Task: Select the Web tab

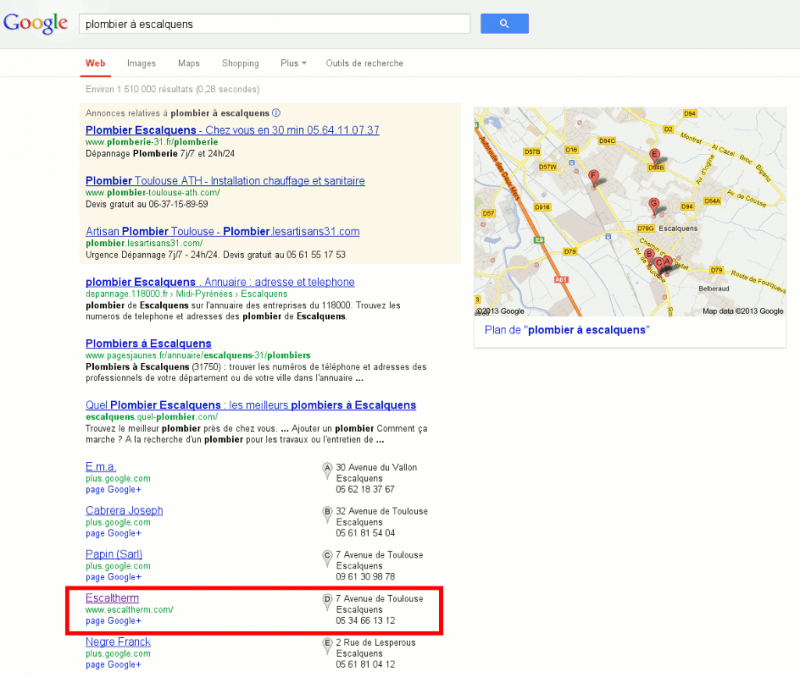Action: tap(95, 63)
